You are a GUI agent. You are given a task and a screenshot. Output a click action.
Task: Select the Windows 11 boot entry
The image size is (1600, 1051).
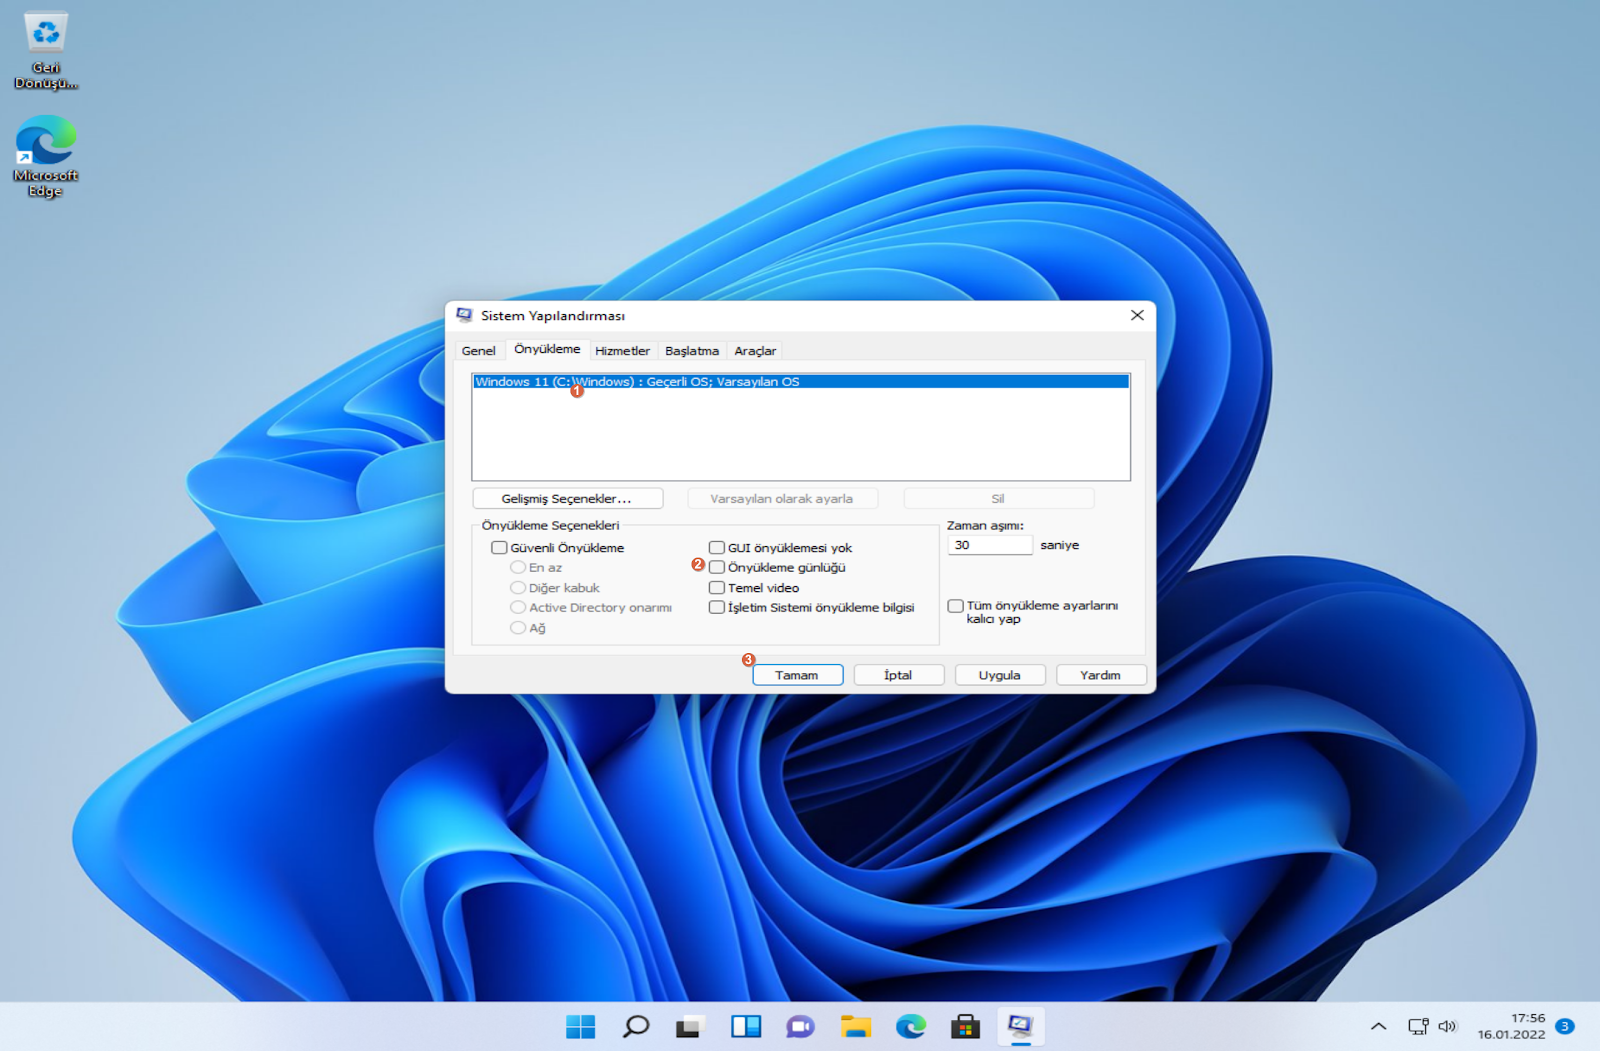(801, 381)
